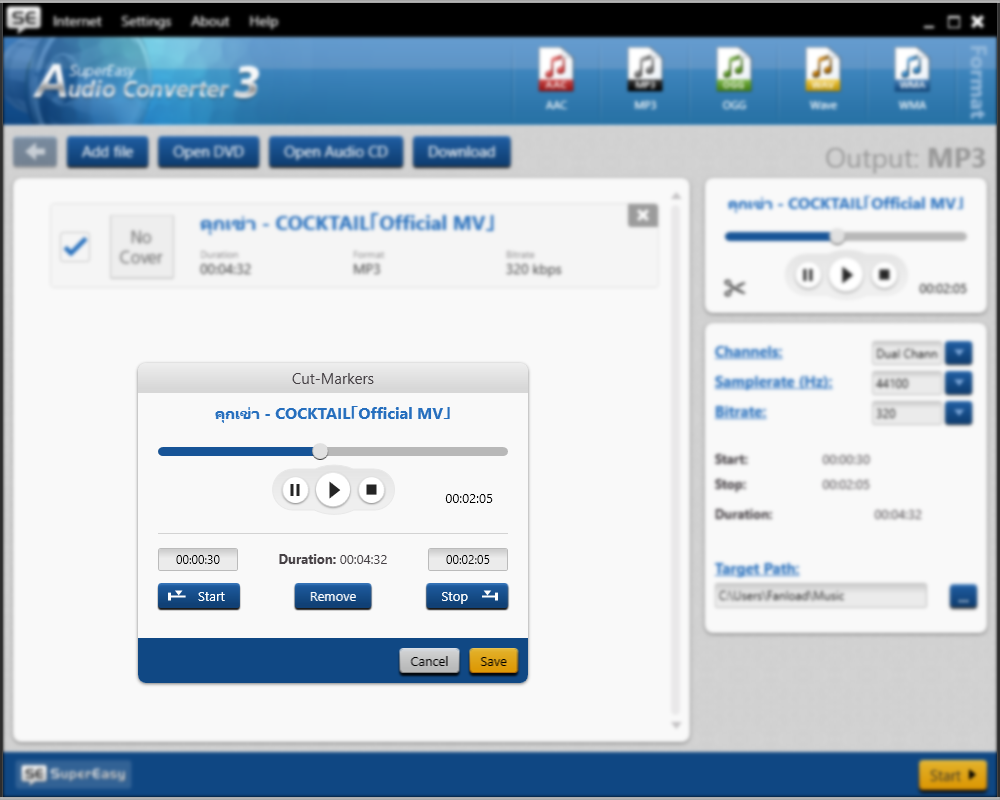
Task: Play the track in Cut-Markers dialog
Action: [x=333, y=490]
